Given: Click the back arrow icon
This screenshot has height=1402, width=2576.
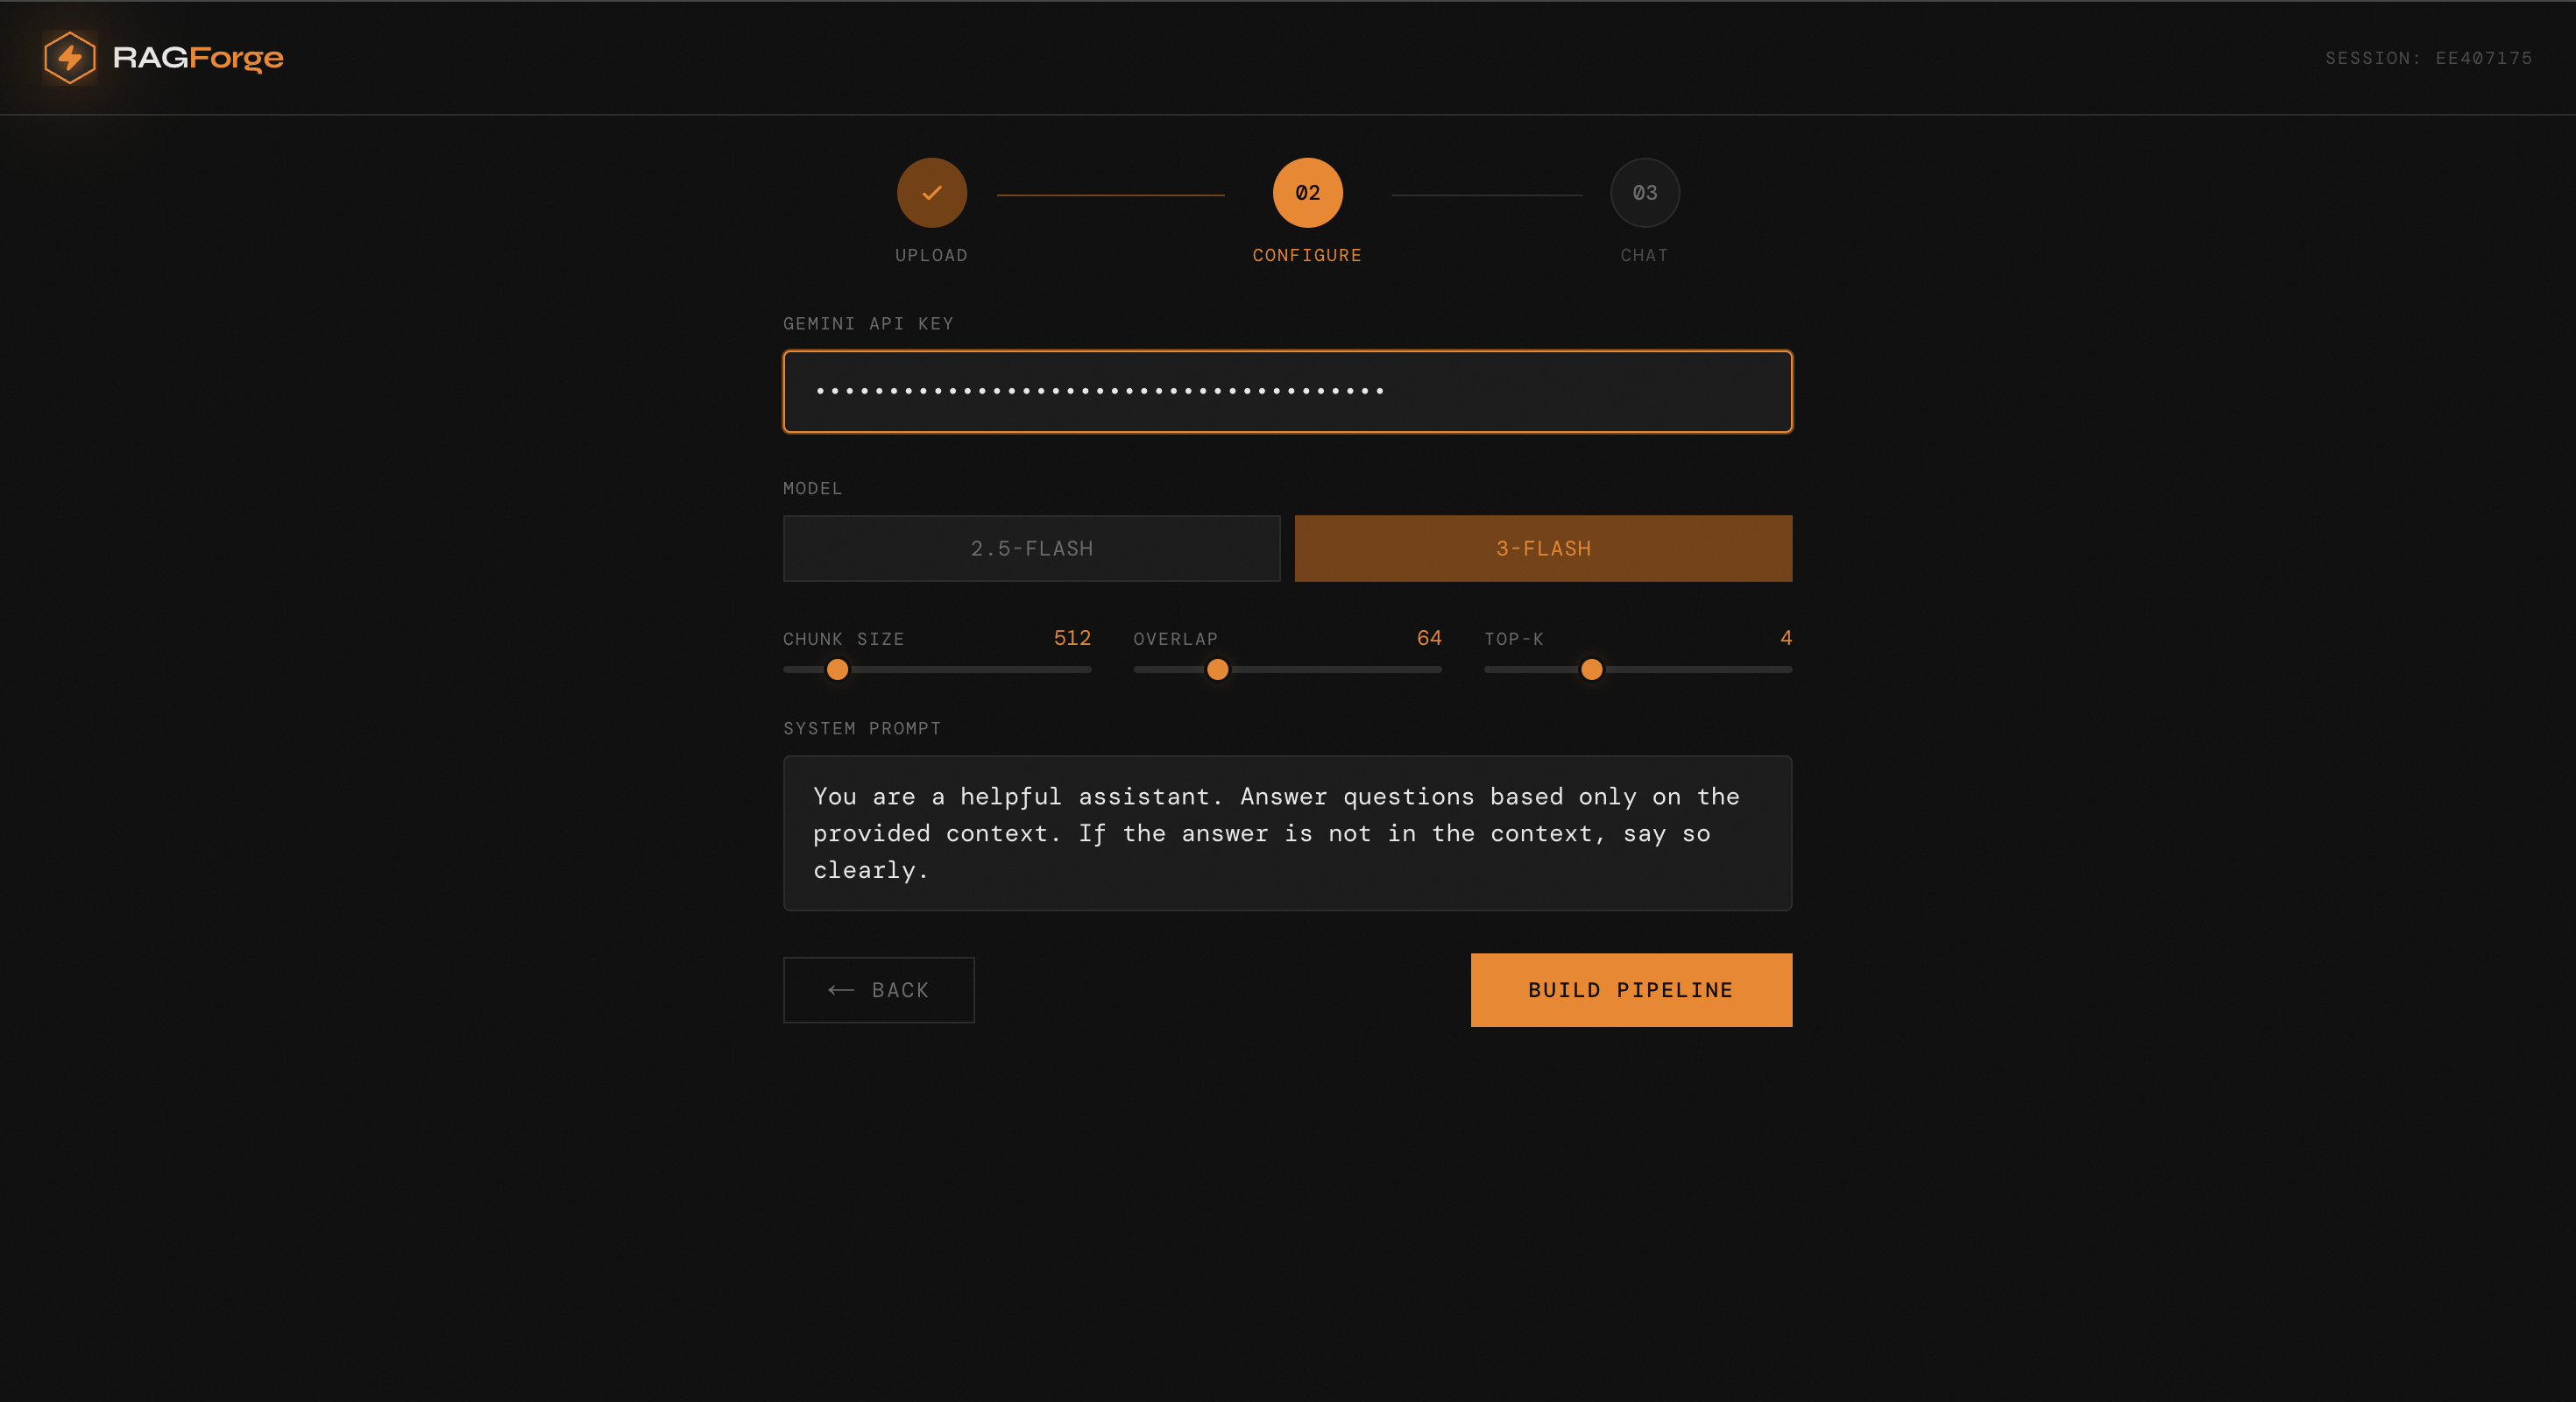Looking at the screenshot, I should (x=841, y=990).
